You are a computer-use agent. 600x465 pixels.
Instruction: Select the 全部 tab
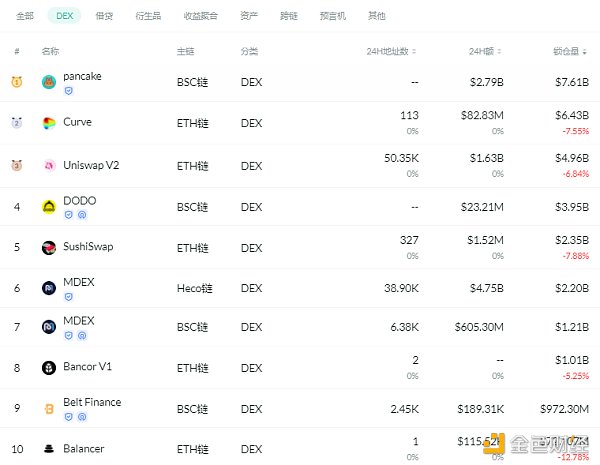25,16
